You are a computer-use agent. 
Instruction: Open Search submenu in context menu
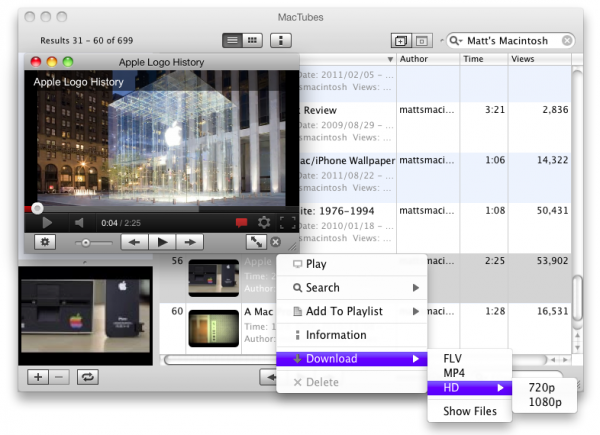point(351,288)
